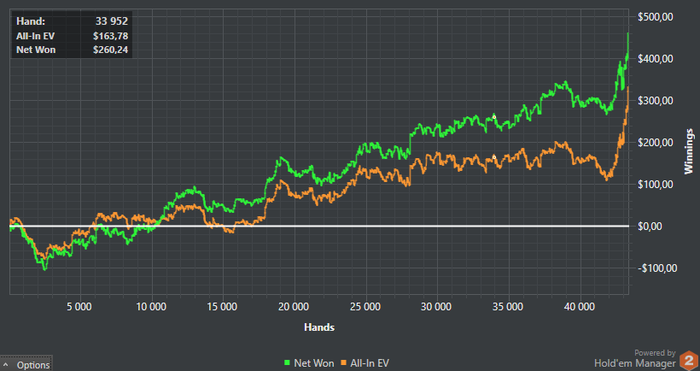Click the All-In EV value $163,78
700x371 pixels.
pos(111,35)
